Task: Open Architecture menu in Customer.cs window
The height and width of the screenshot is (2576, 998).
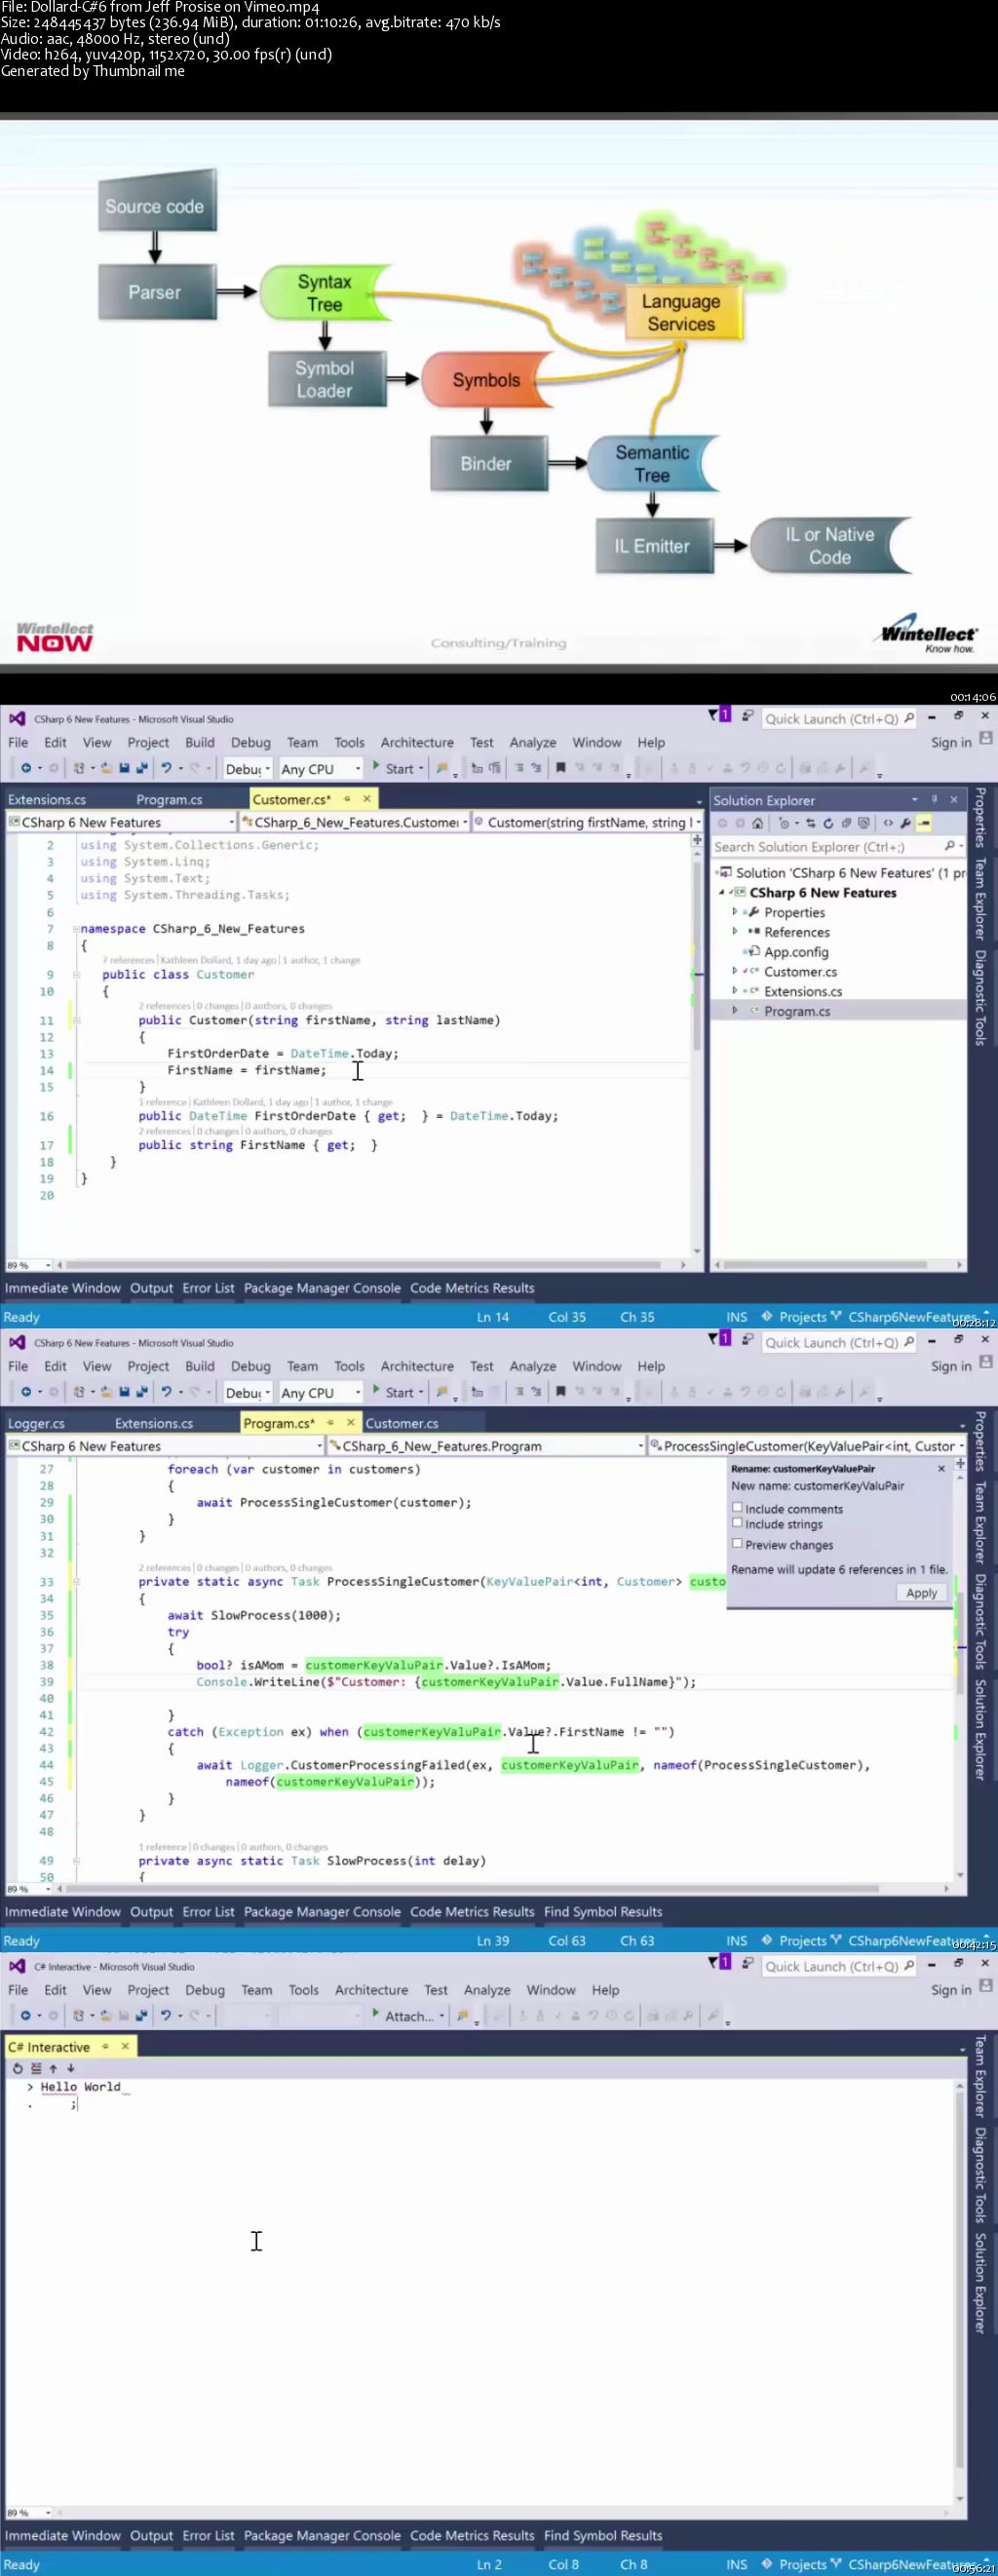Action: pyautogui.click(x=417, y=742)
